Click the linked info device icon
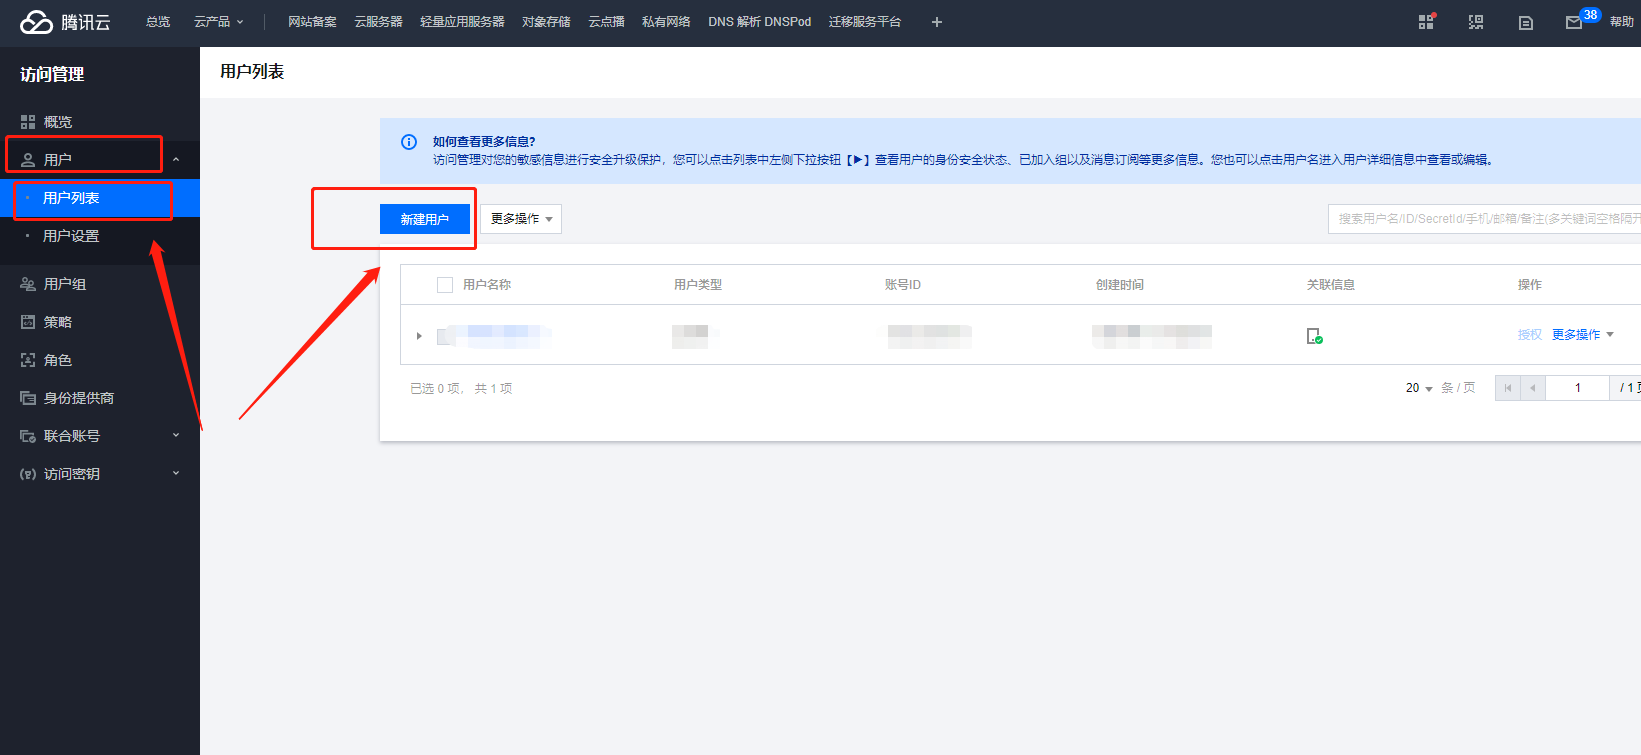Screen dimensions: 1641x755 (1314, 336)
